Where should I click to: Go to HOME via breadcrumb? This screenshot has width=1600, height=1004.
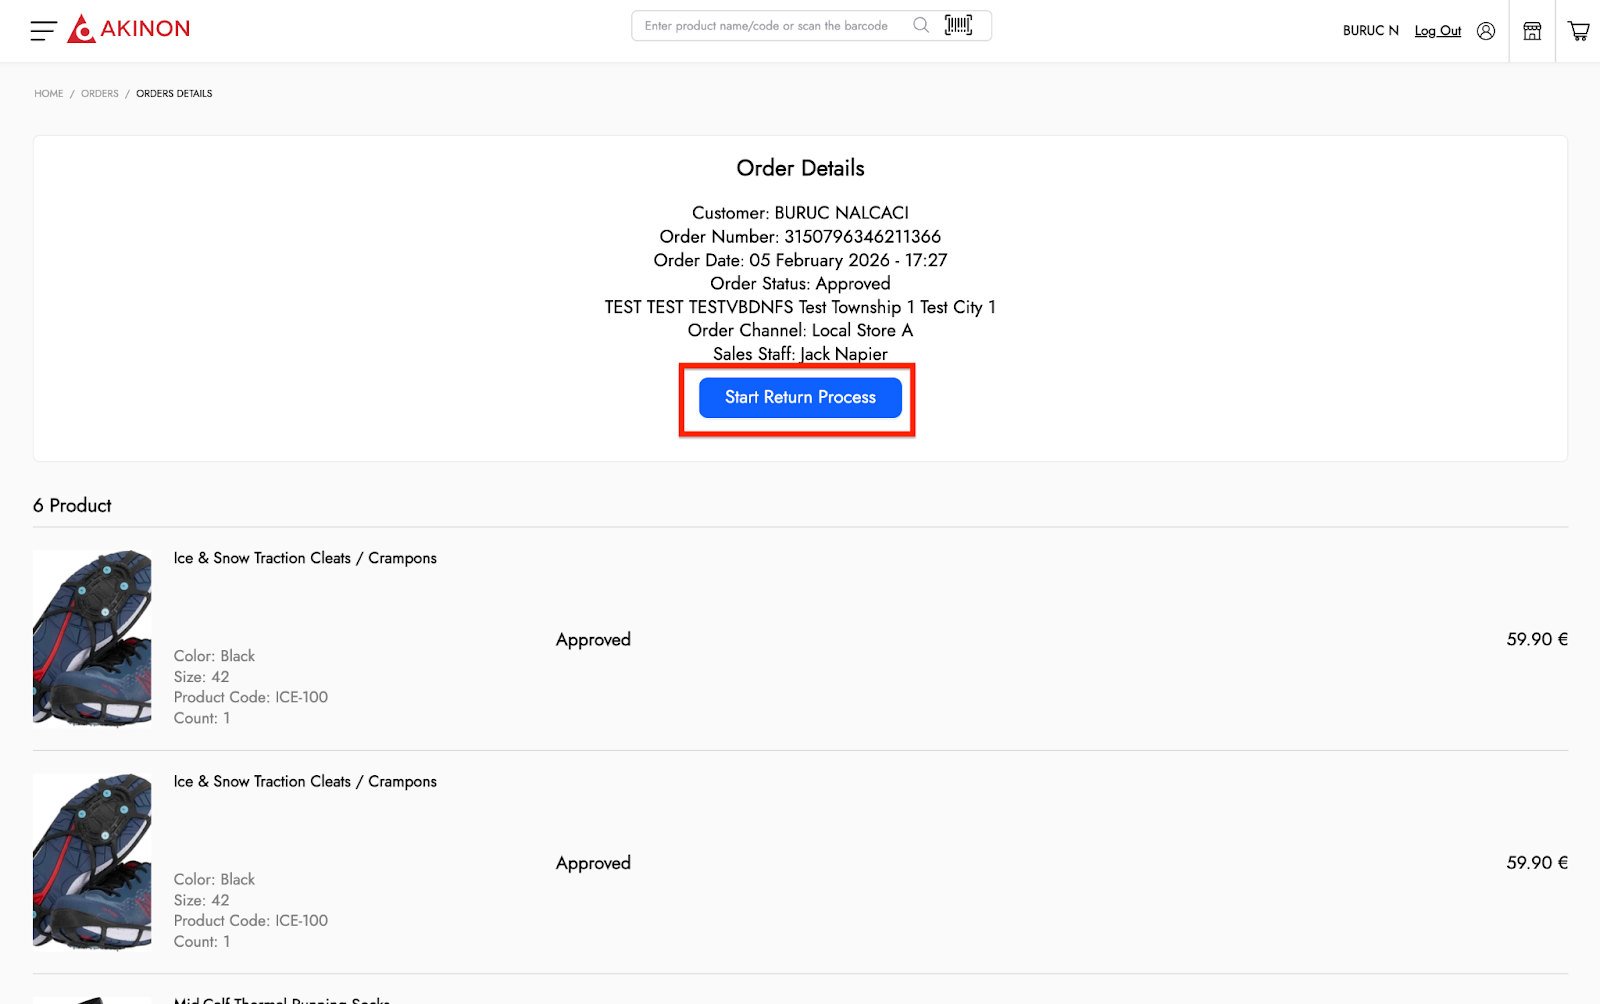[48, 94]
